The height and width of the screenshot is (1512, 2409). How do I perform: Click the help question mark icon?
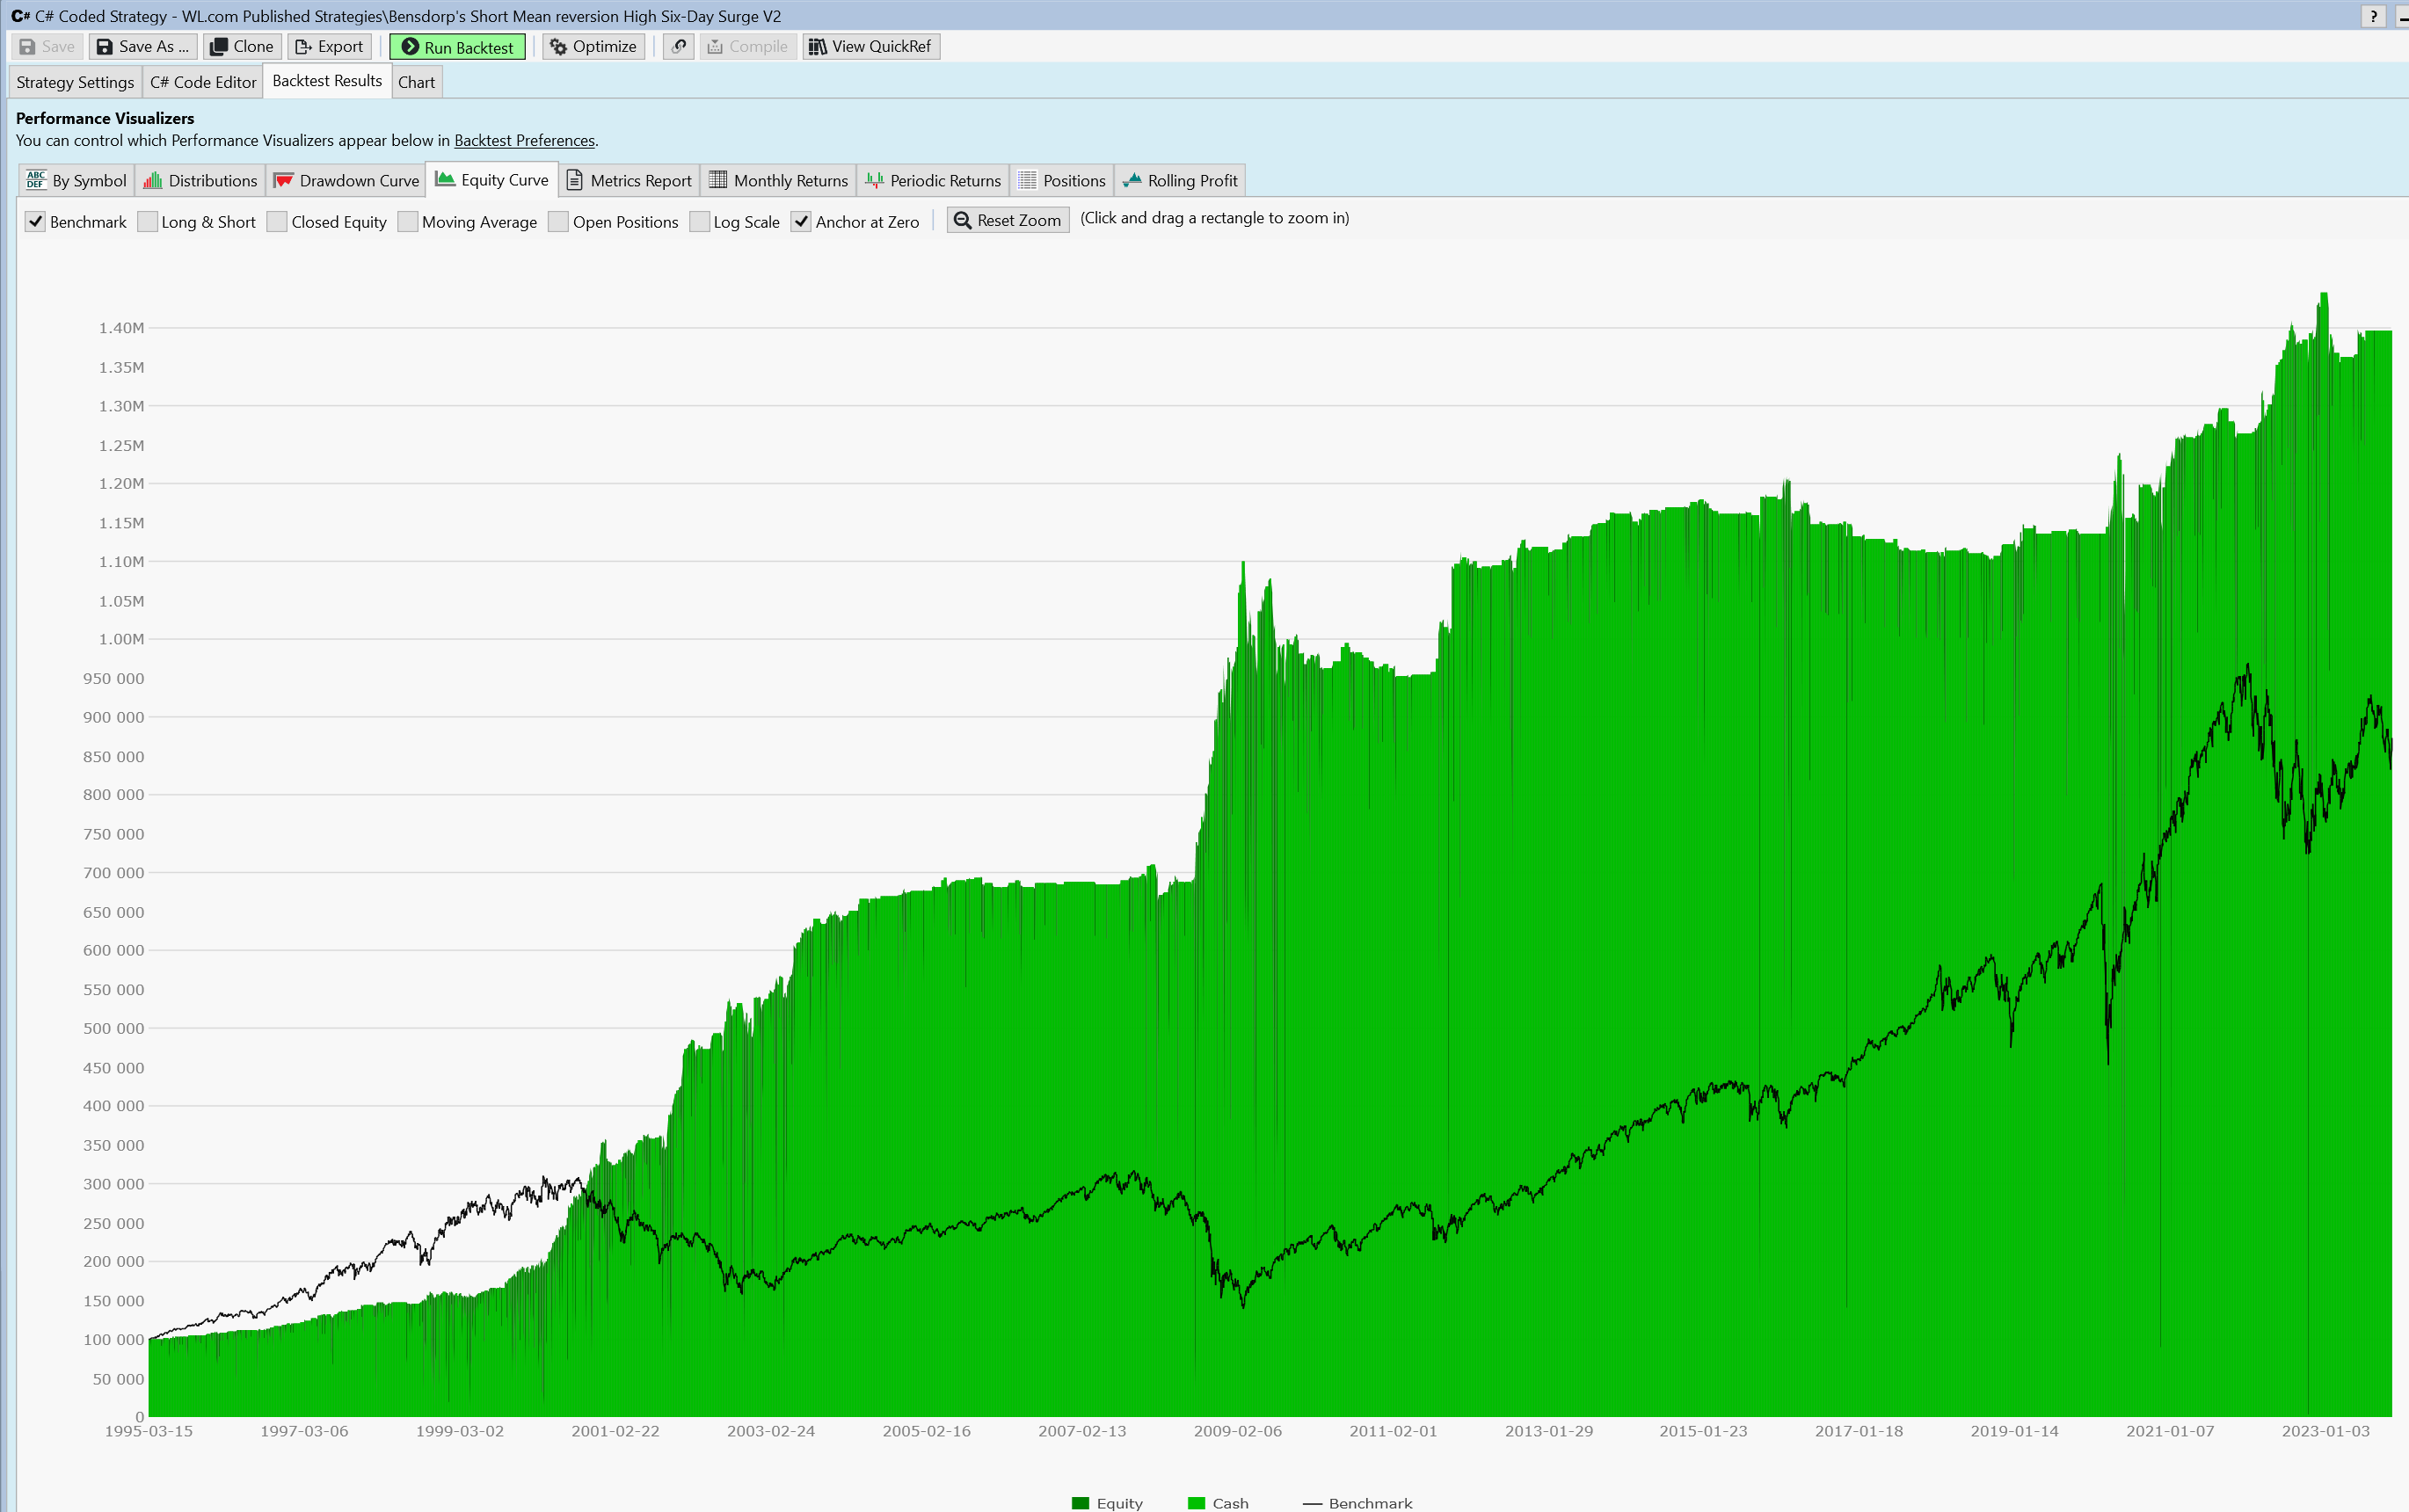point(2373,16)
